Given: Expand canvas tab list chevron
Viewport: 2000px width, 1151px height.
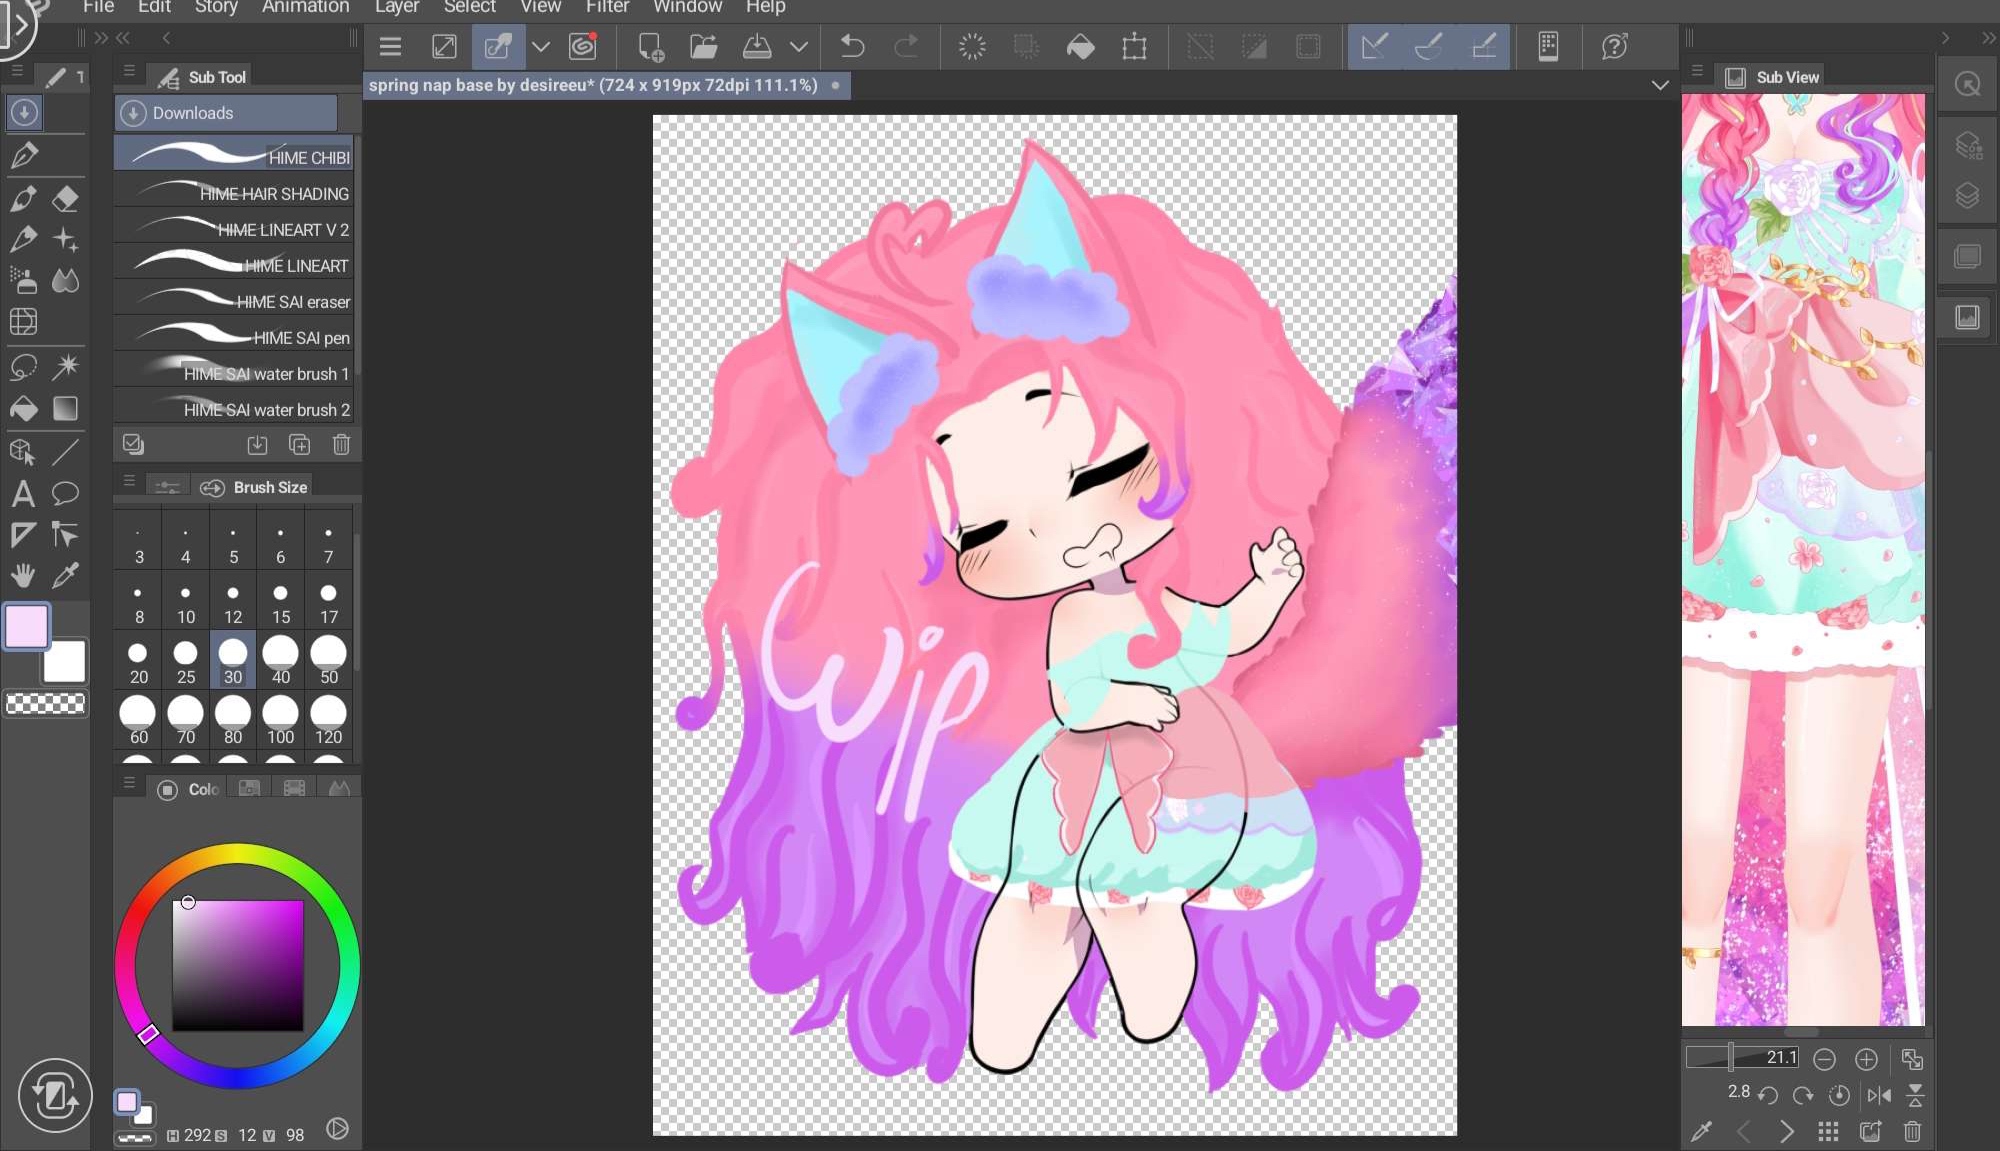Looking at the screenshot, I should (x=1660, y=85).
